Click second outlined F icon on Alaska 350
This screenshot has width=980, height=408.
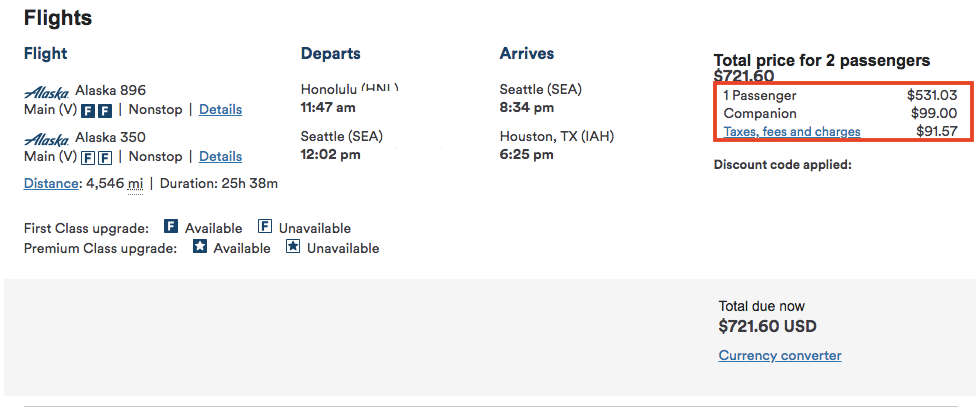tap(105, 157)
